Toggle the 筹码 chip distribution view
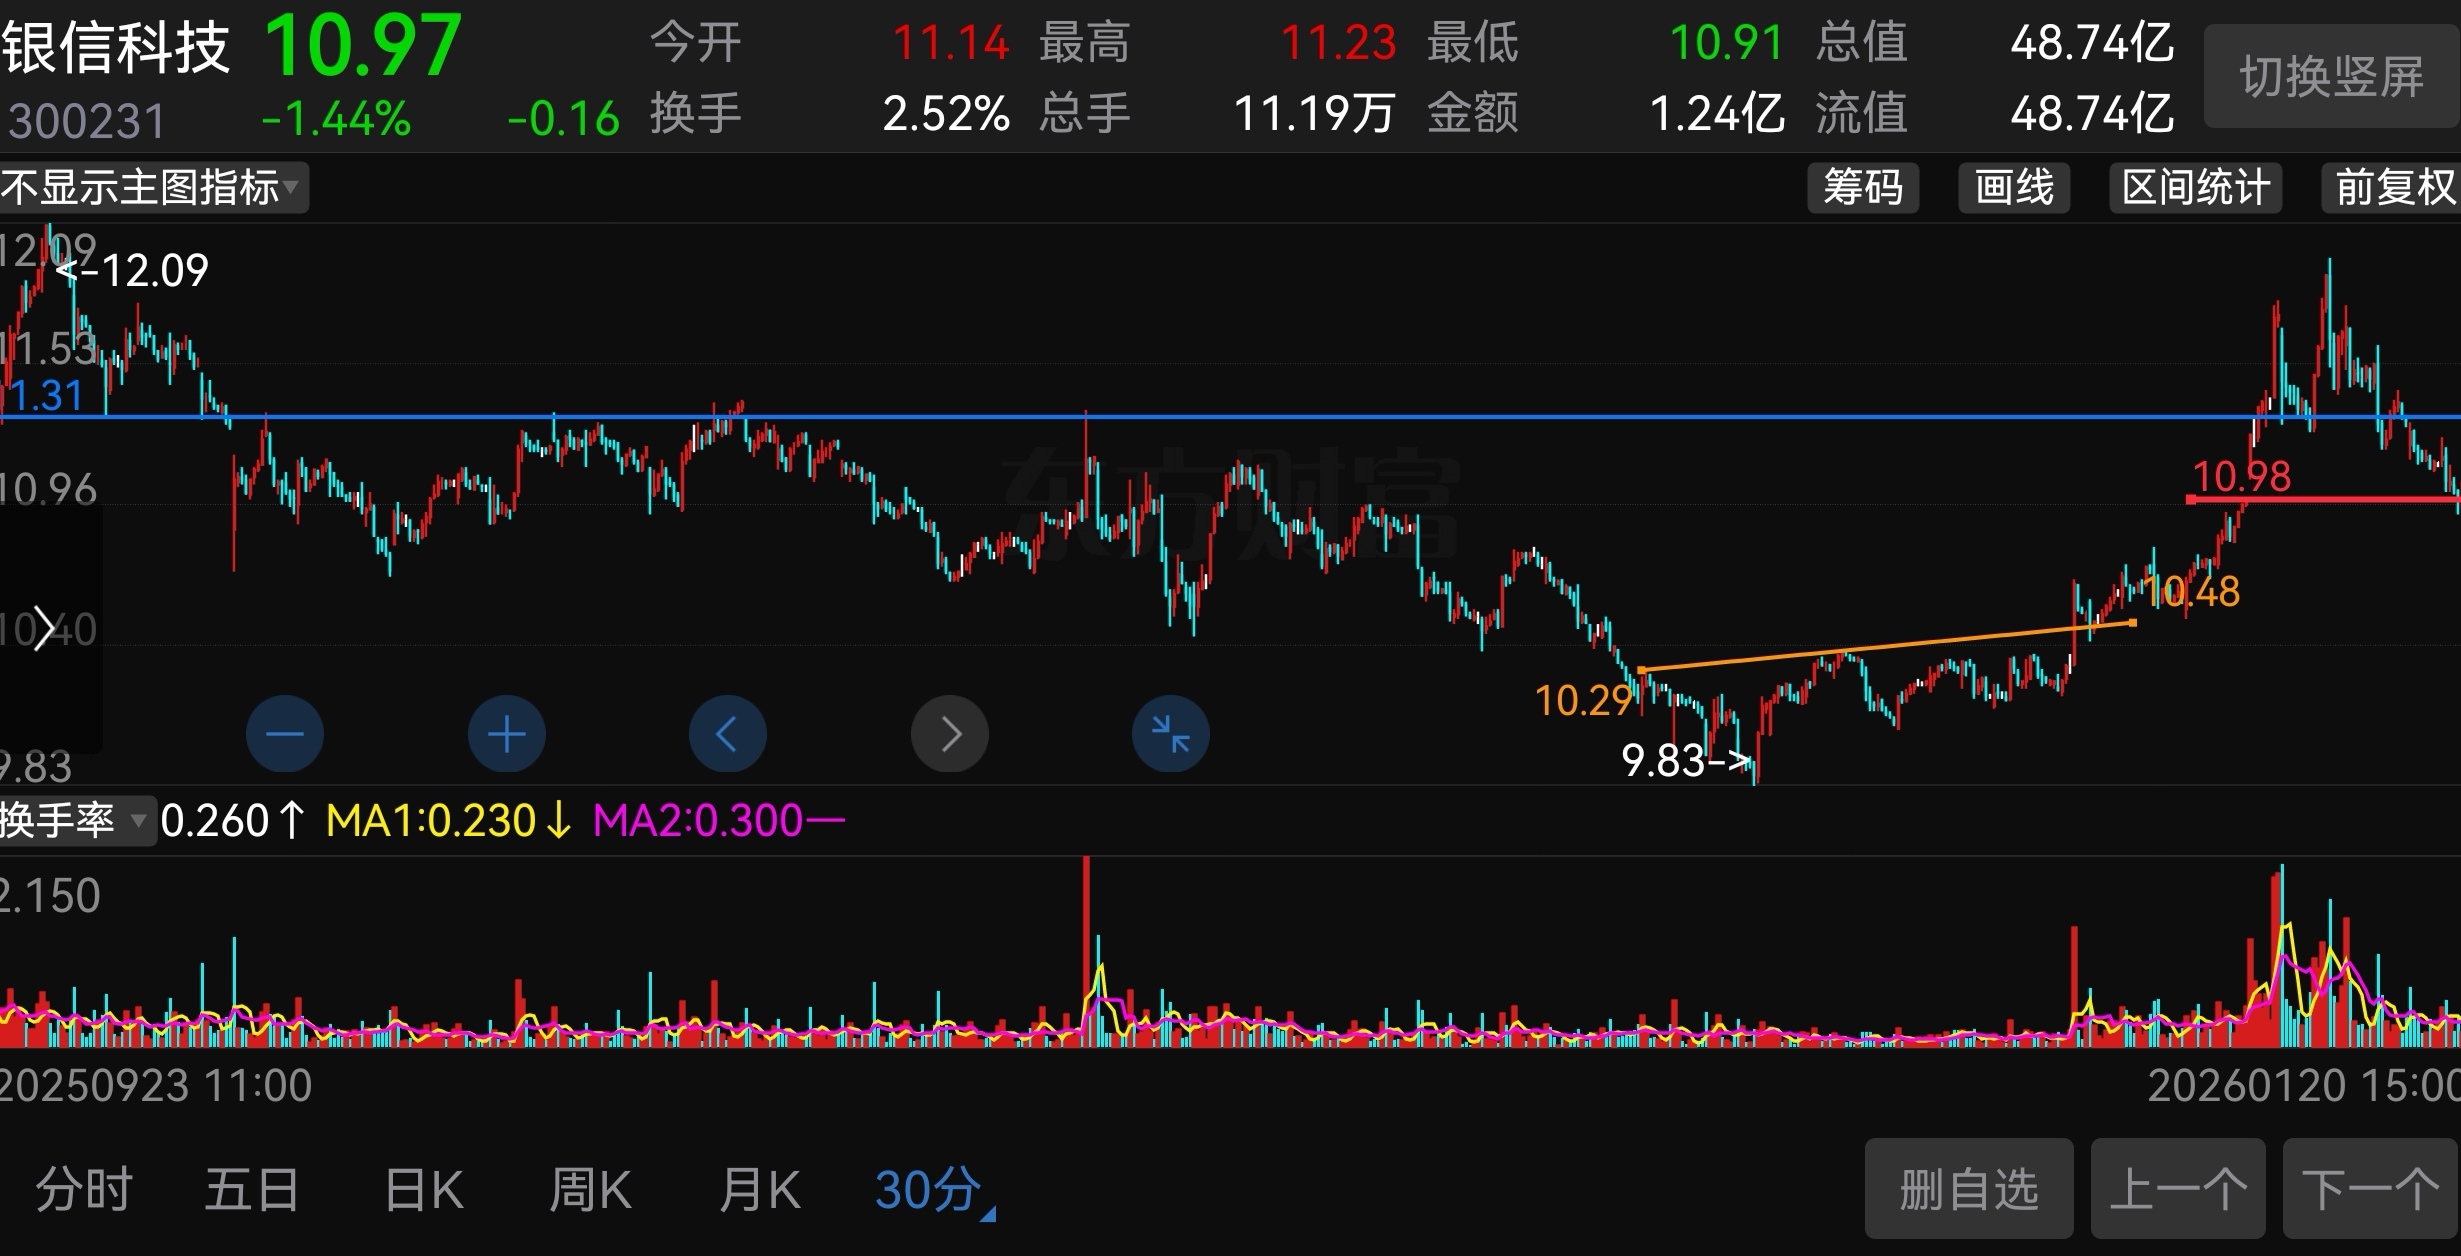The width and height of the screenshot is (2461, 1256). [x=1862, y=188]
